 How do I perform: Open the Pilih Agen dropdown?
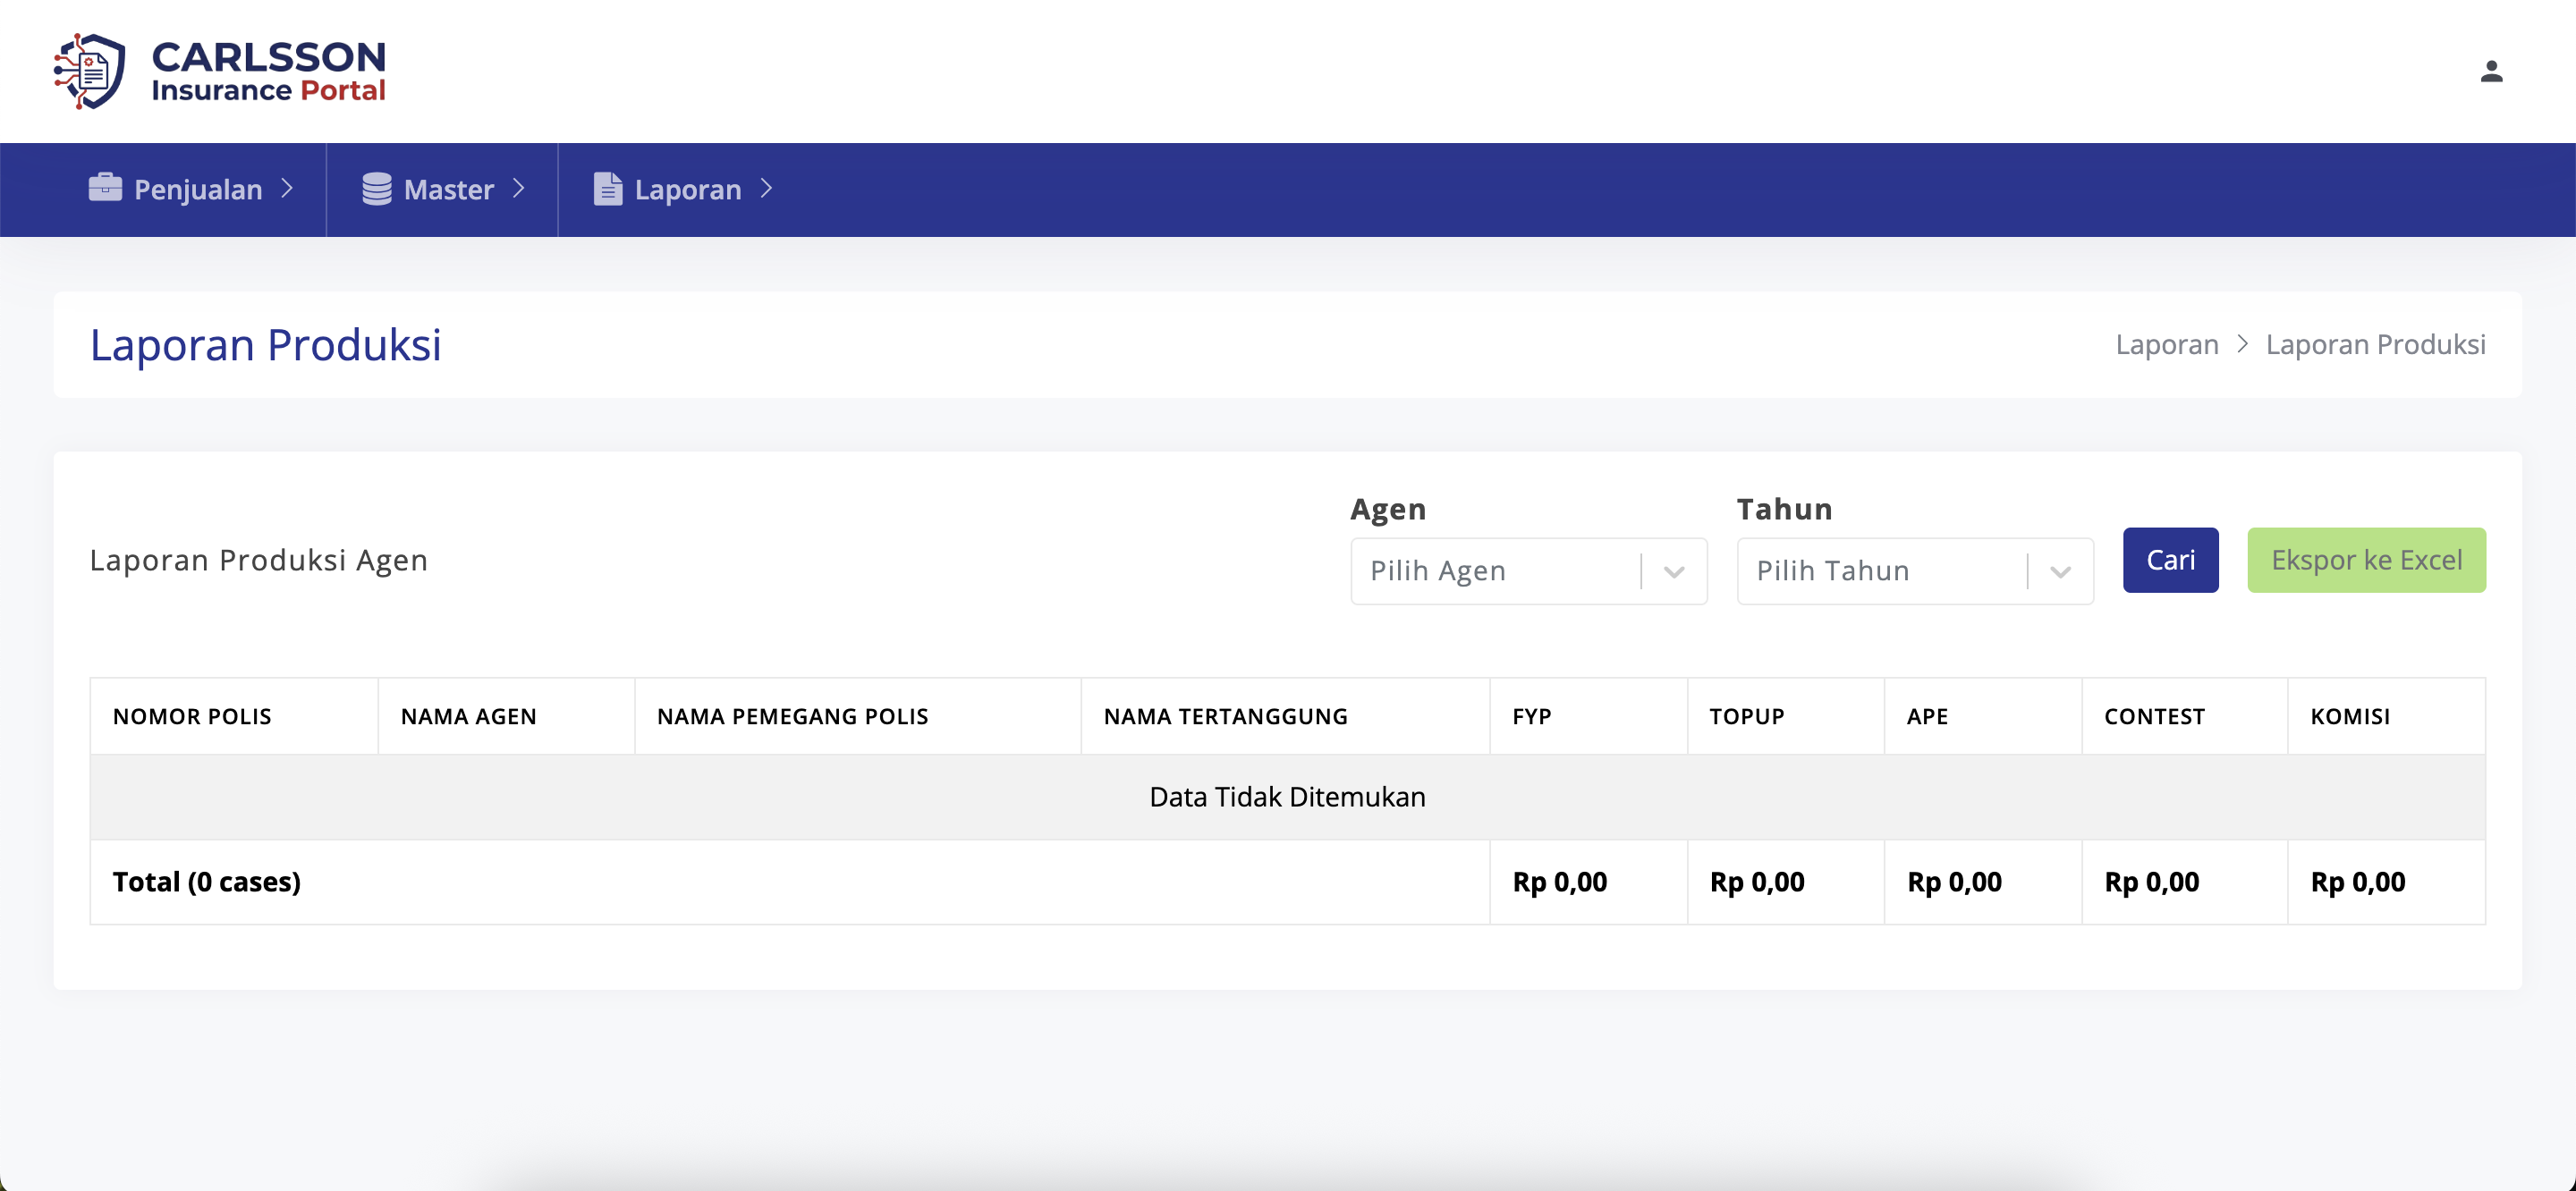click(1528, 571)
